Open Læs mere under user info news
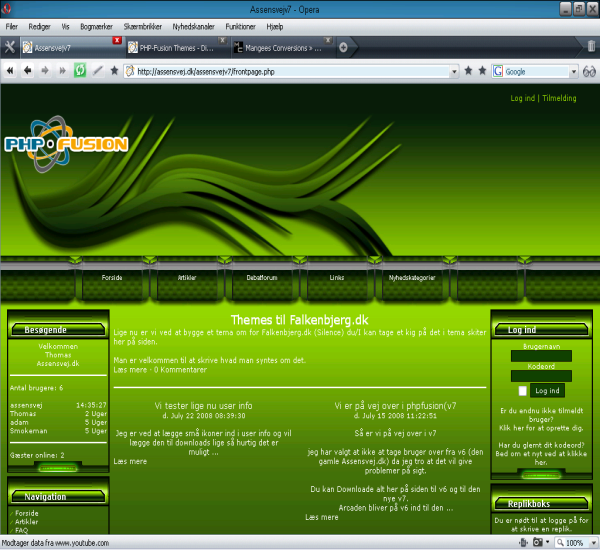 point(130,461)
